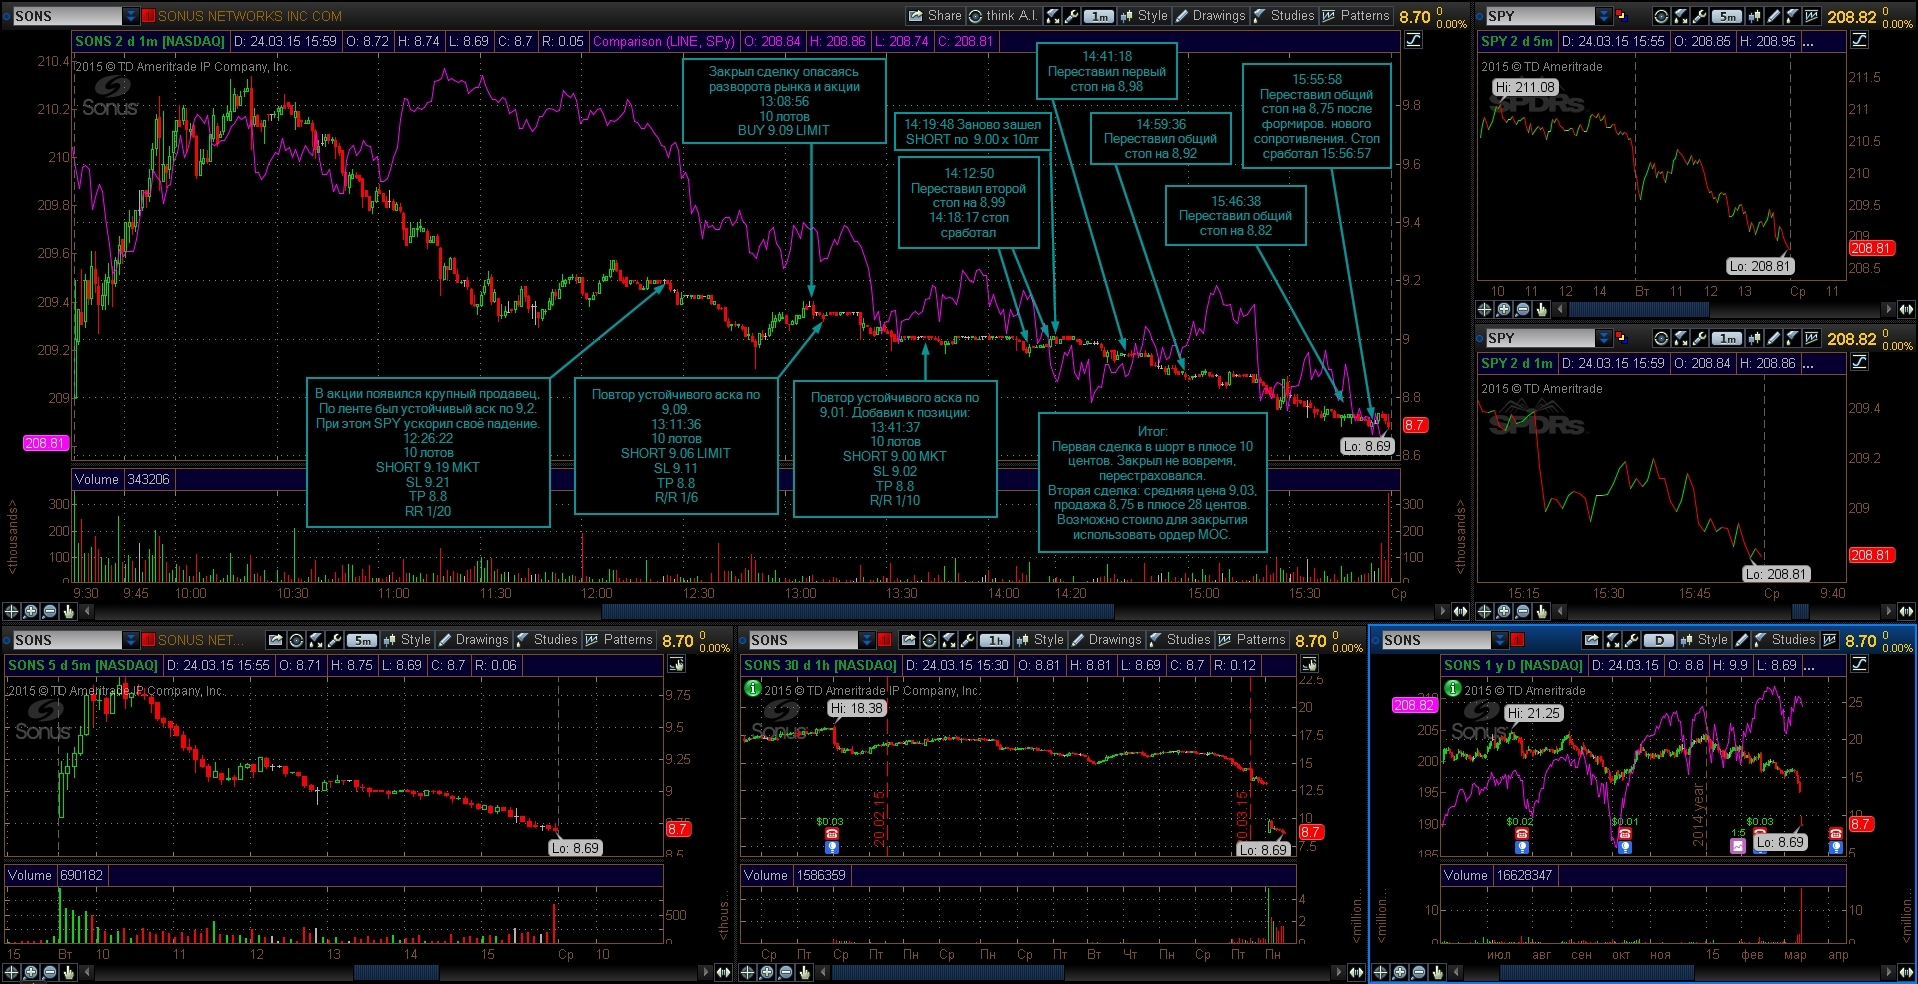The height and width of the screenshot is (984, 1918).
Task: Click chart-mode icon right of main chart header
Action: 1413,40
